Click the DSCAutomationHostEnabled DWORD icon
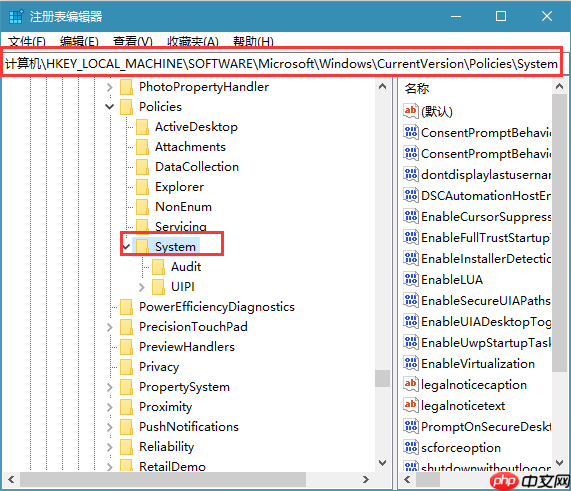This screenshot has height=491, width=571. [x=411, y=195]
